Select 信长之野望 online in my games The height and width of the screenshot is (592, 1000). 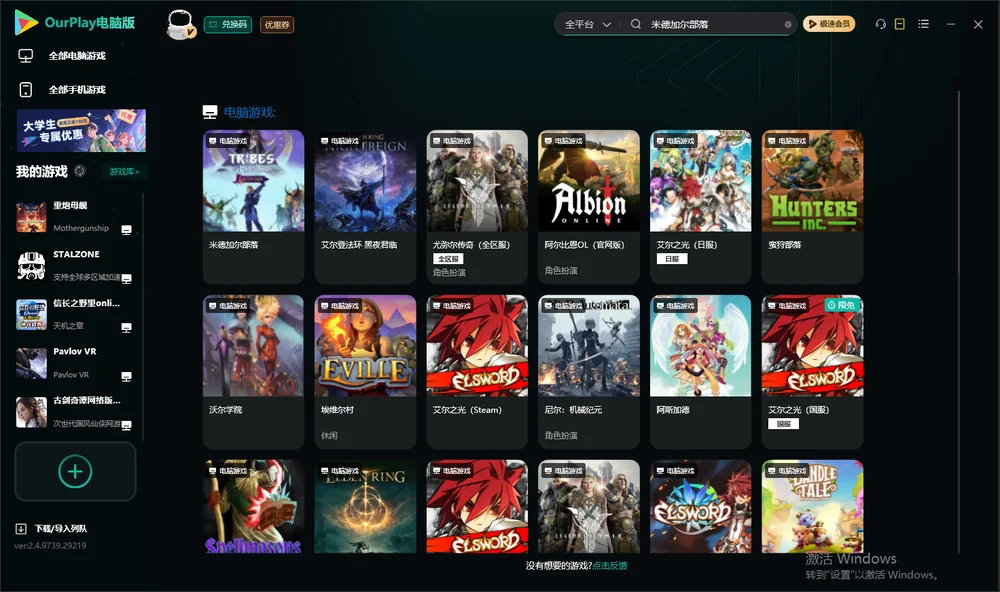75,314
